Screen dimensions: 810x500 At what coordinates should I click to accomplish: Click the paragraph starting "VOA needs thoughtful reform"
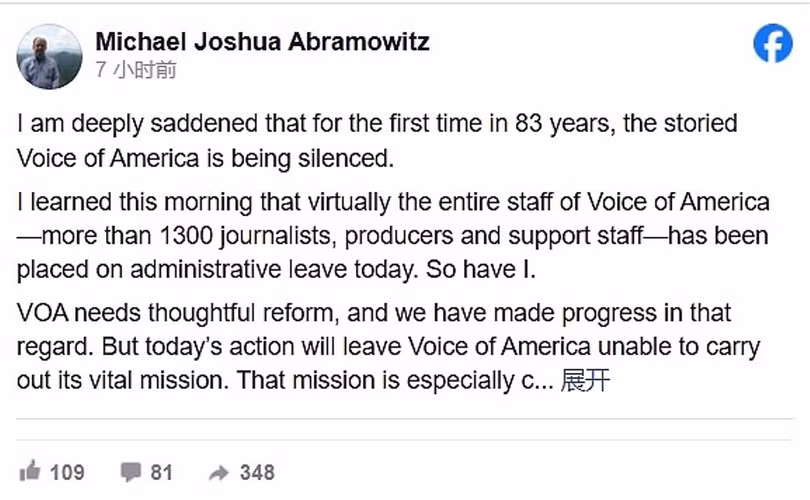(388, 346)
